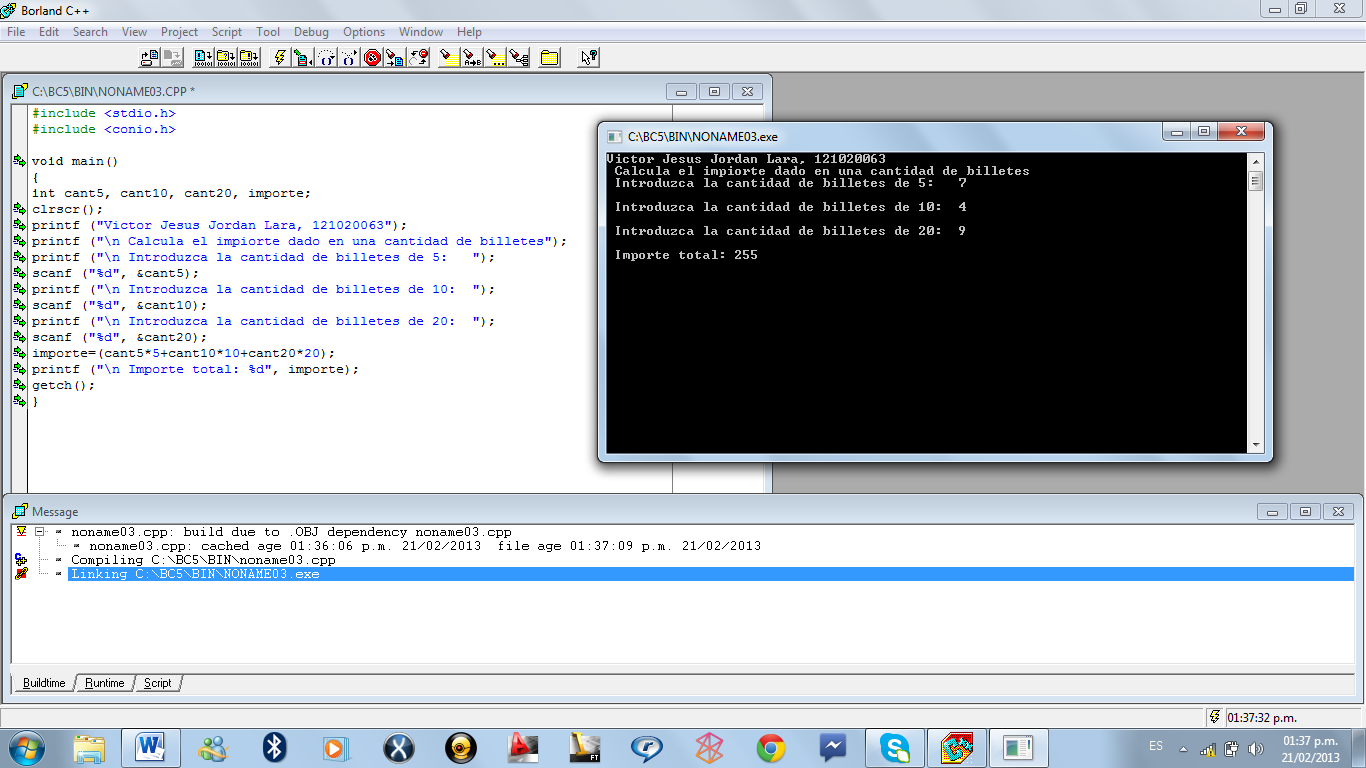This screenshot has width=1366, height=768.
Task: Open the Search menu
Action: tap(90, 31)
